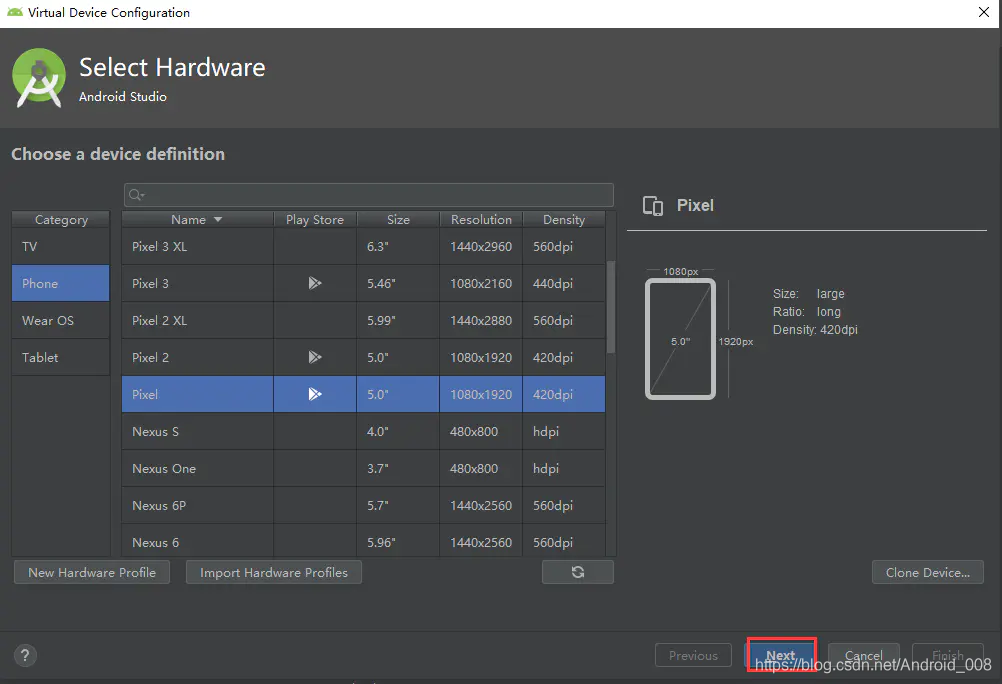Click the Name column sort arrow

tap(218, 219)
